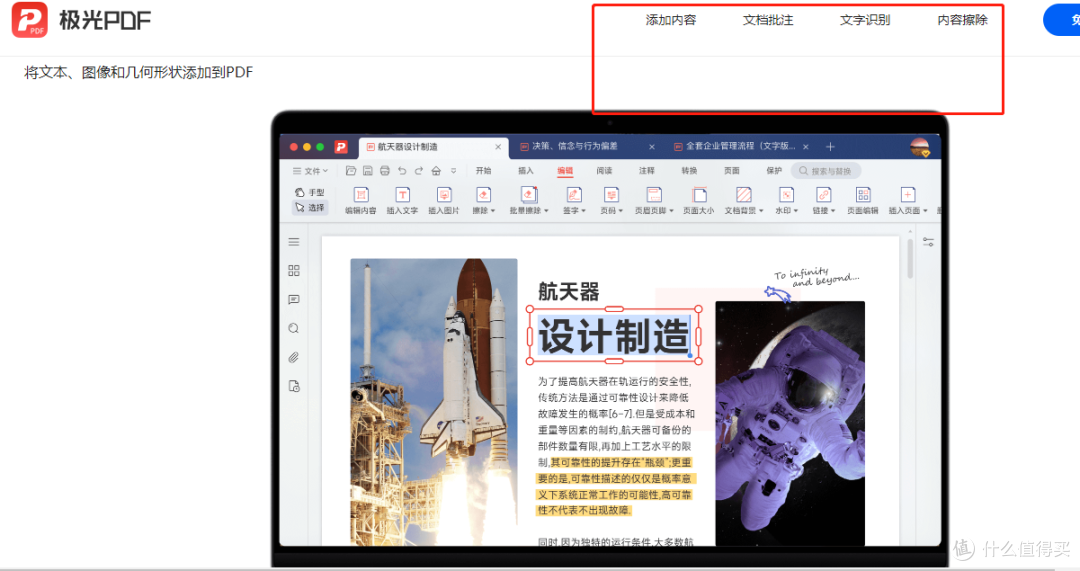Expand the quick access toolbar customize arrow

[x=453, y=170]
